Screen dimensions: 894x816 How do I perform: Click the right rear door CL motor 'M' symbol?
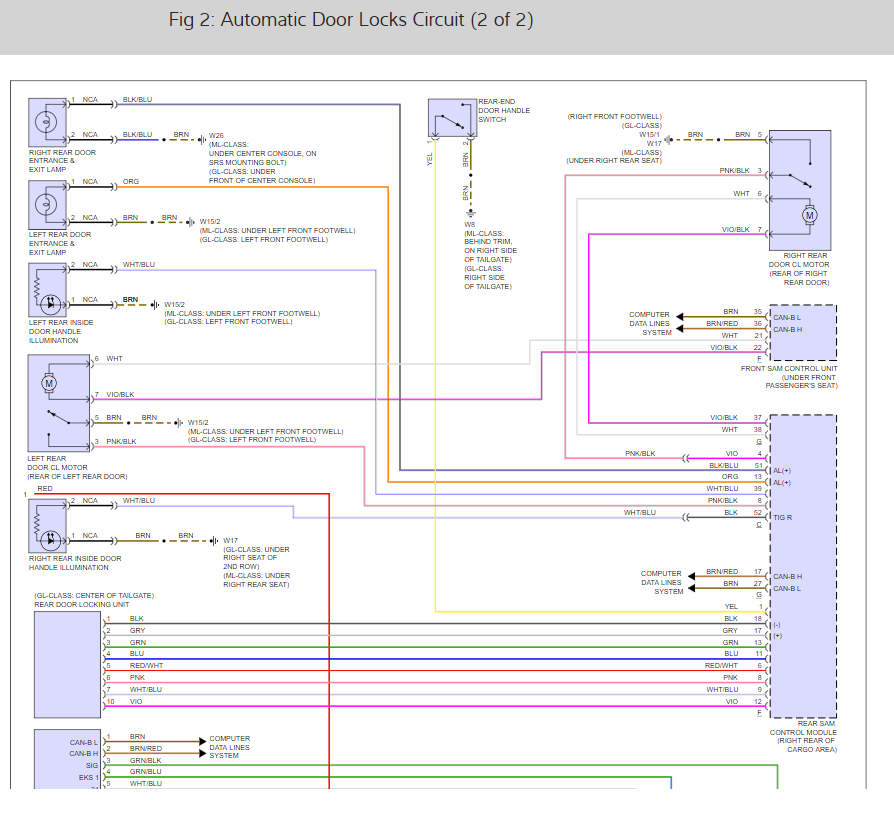pos(810,215)
